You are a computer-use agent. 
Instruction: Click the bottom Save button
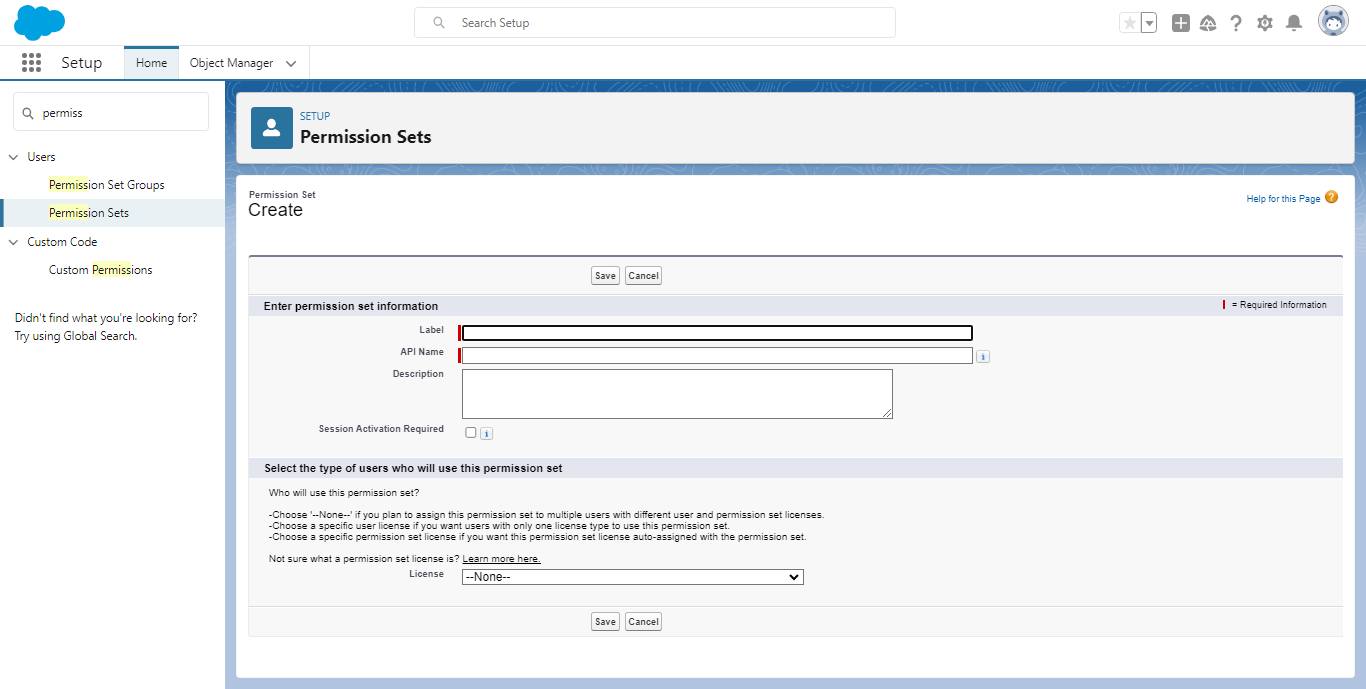(x=605, y=622)
